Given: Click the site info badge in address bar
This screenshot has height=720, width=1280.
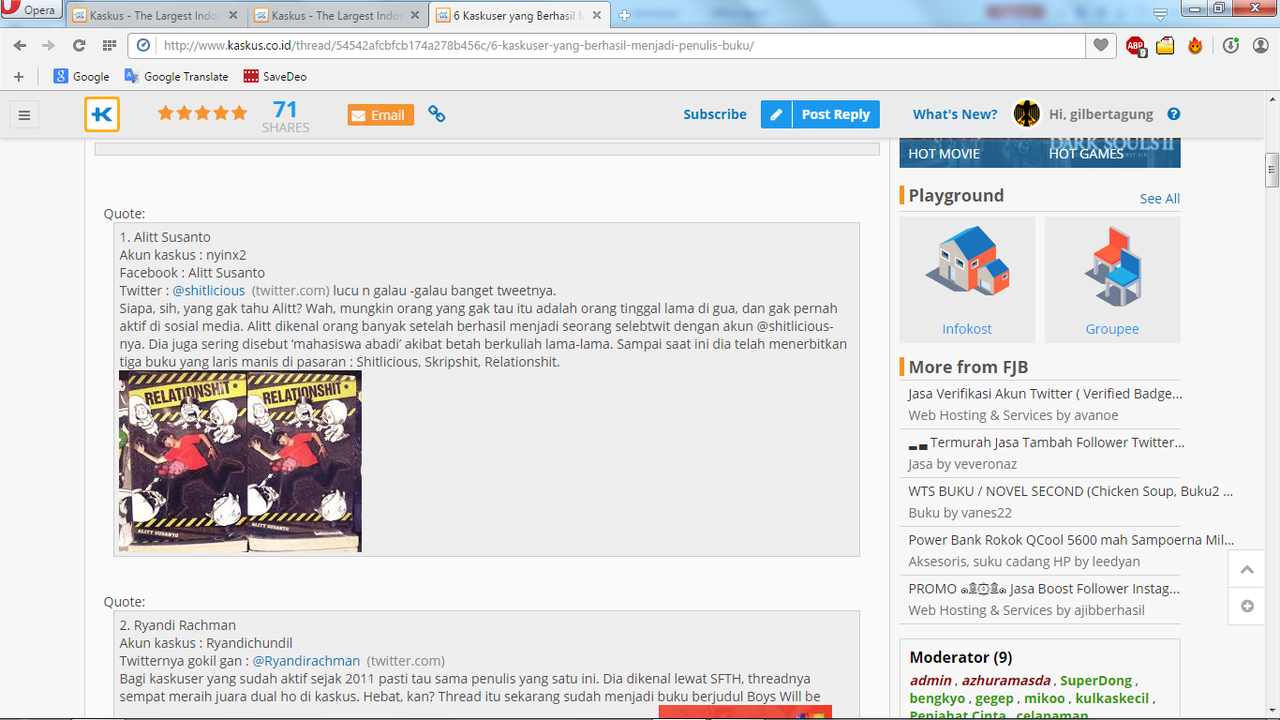Looking at the screenshot, I should point(143,46).
